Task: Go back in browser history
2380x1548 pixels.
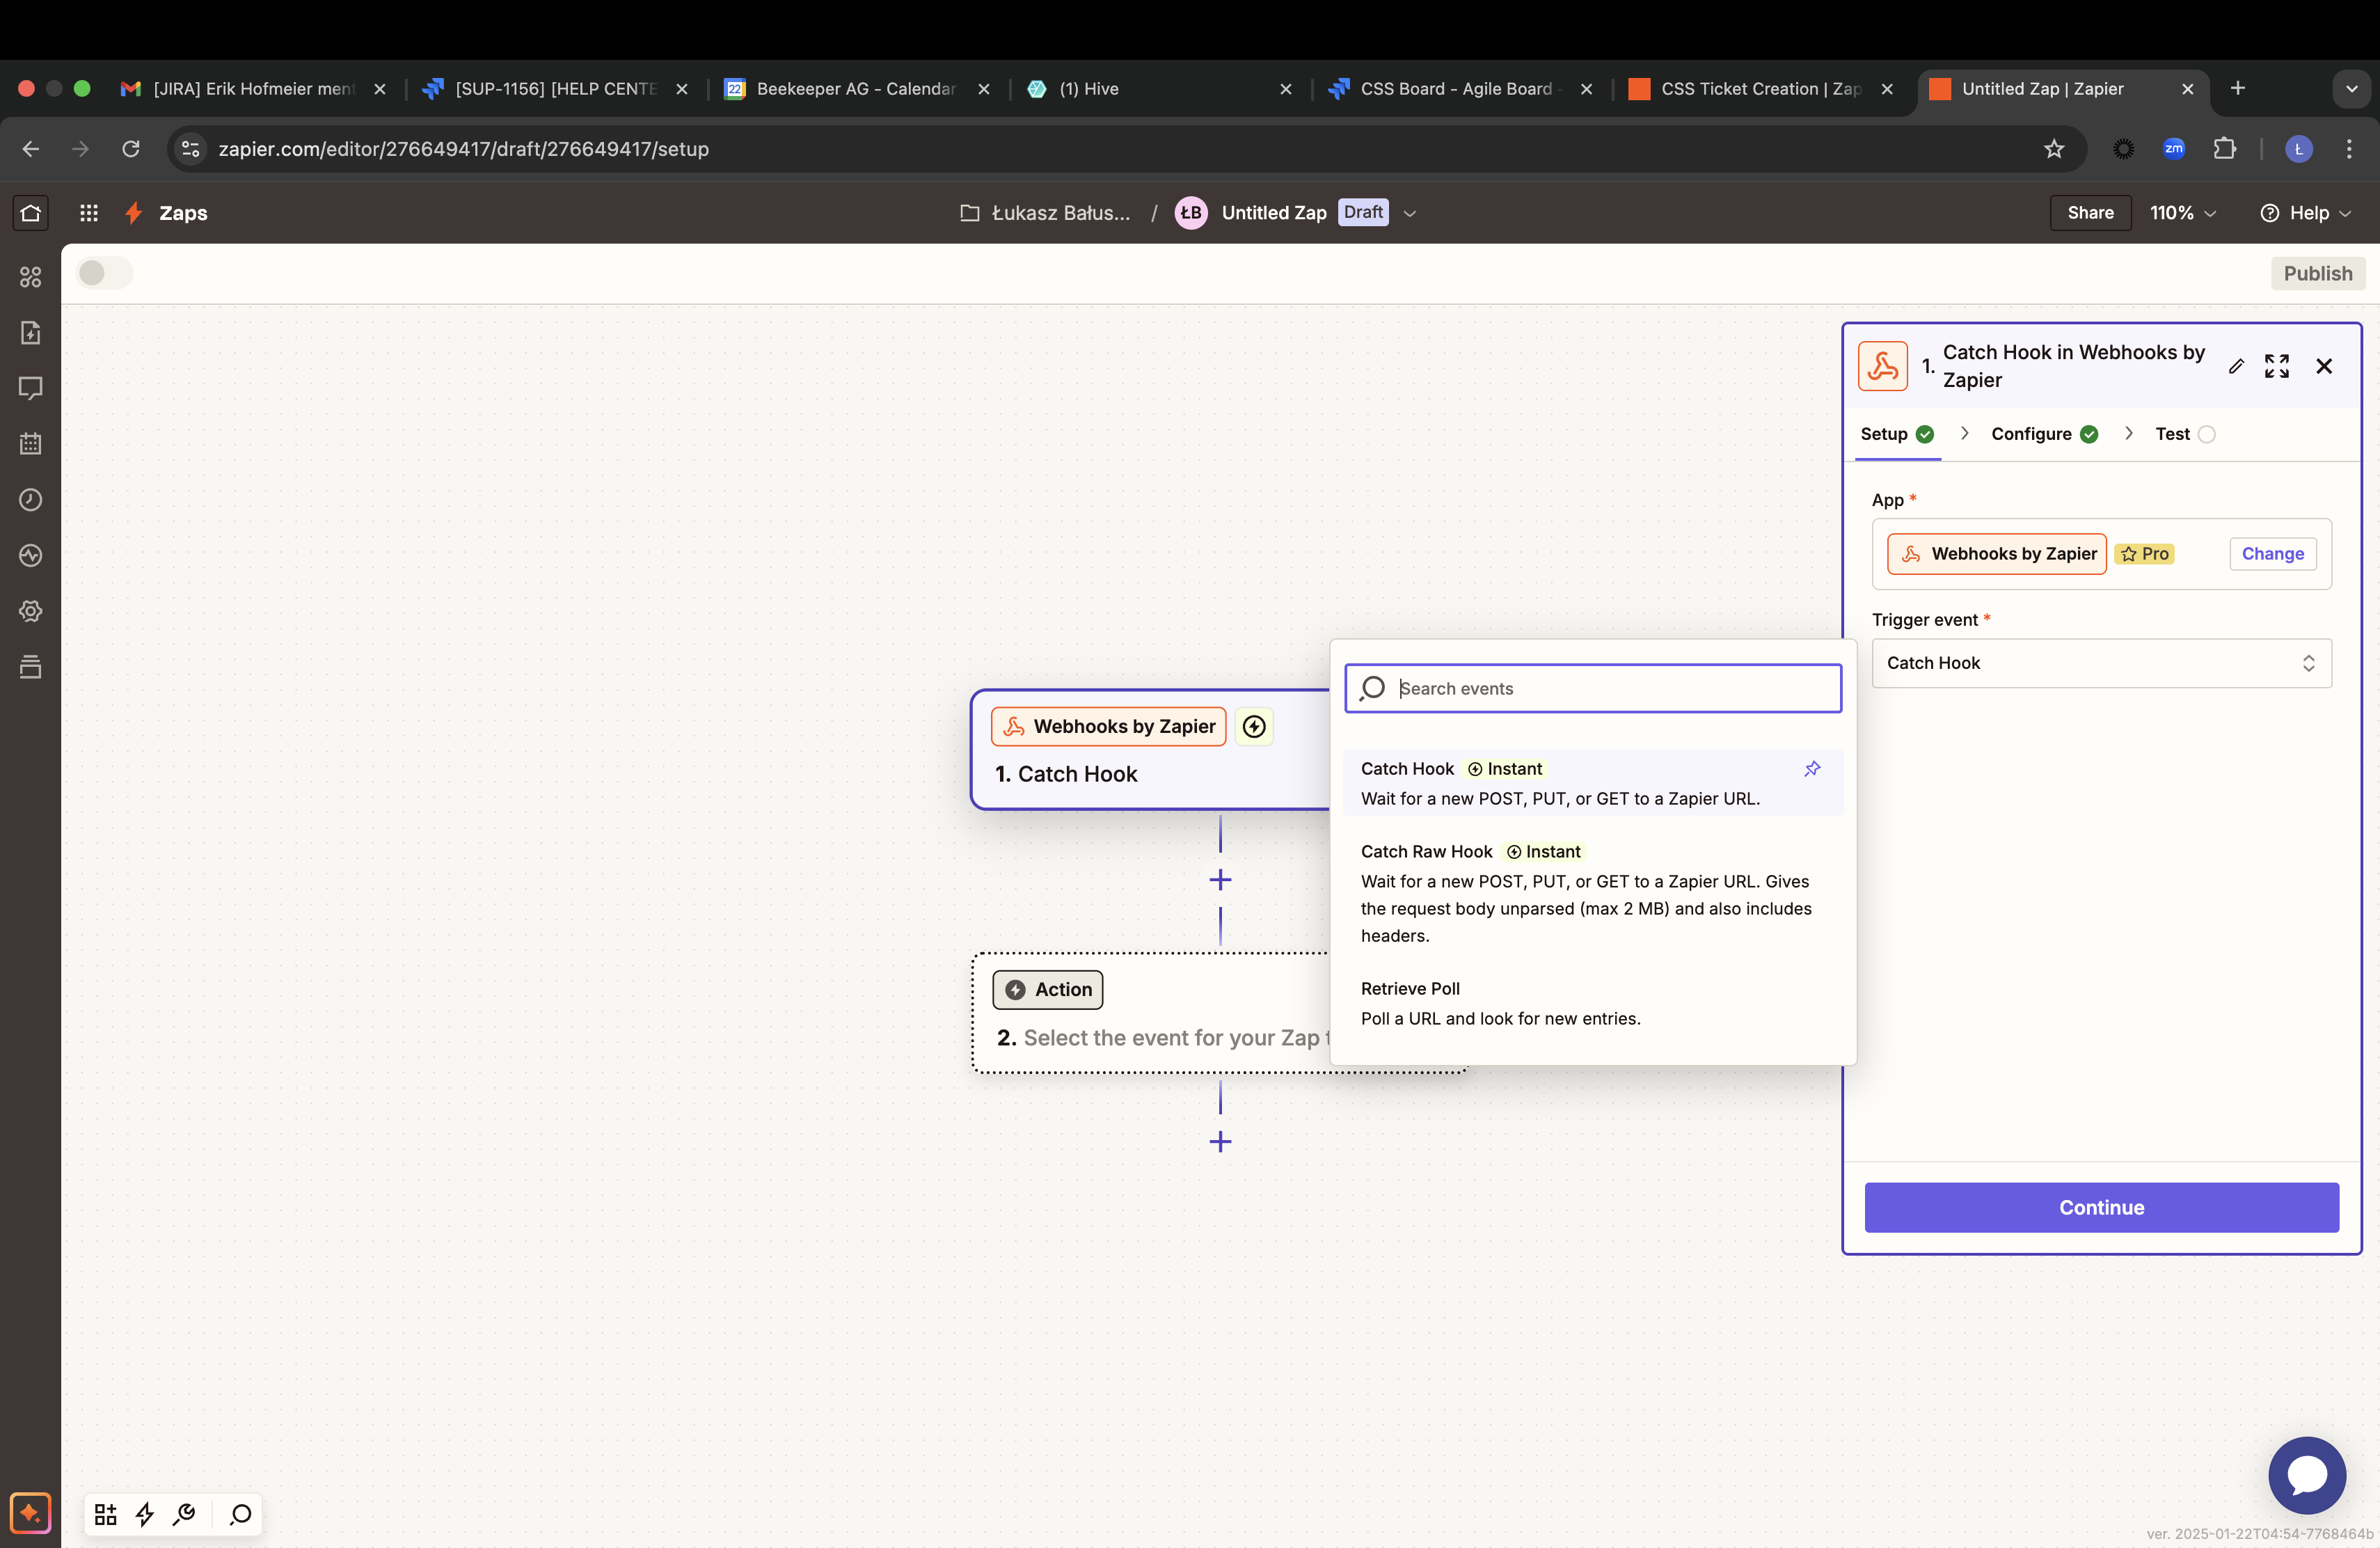Action: pos(31,149)
